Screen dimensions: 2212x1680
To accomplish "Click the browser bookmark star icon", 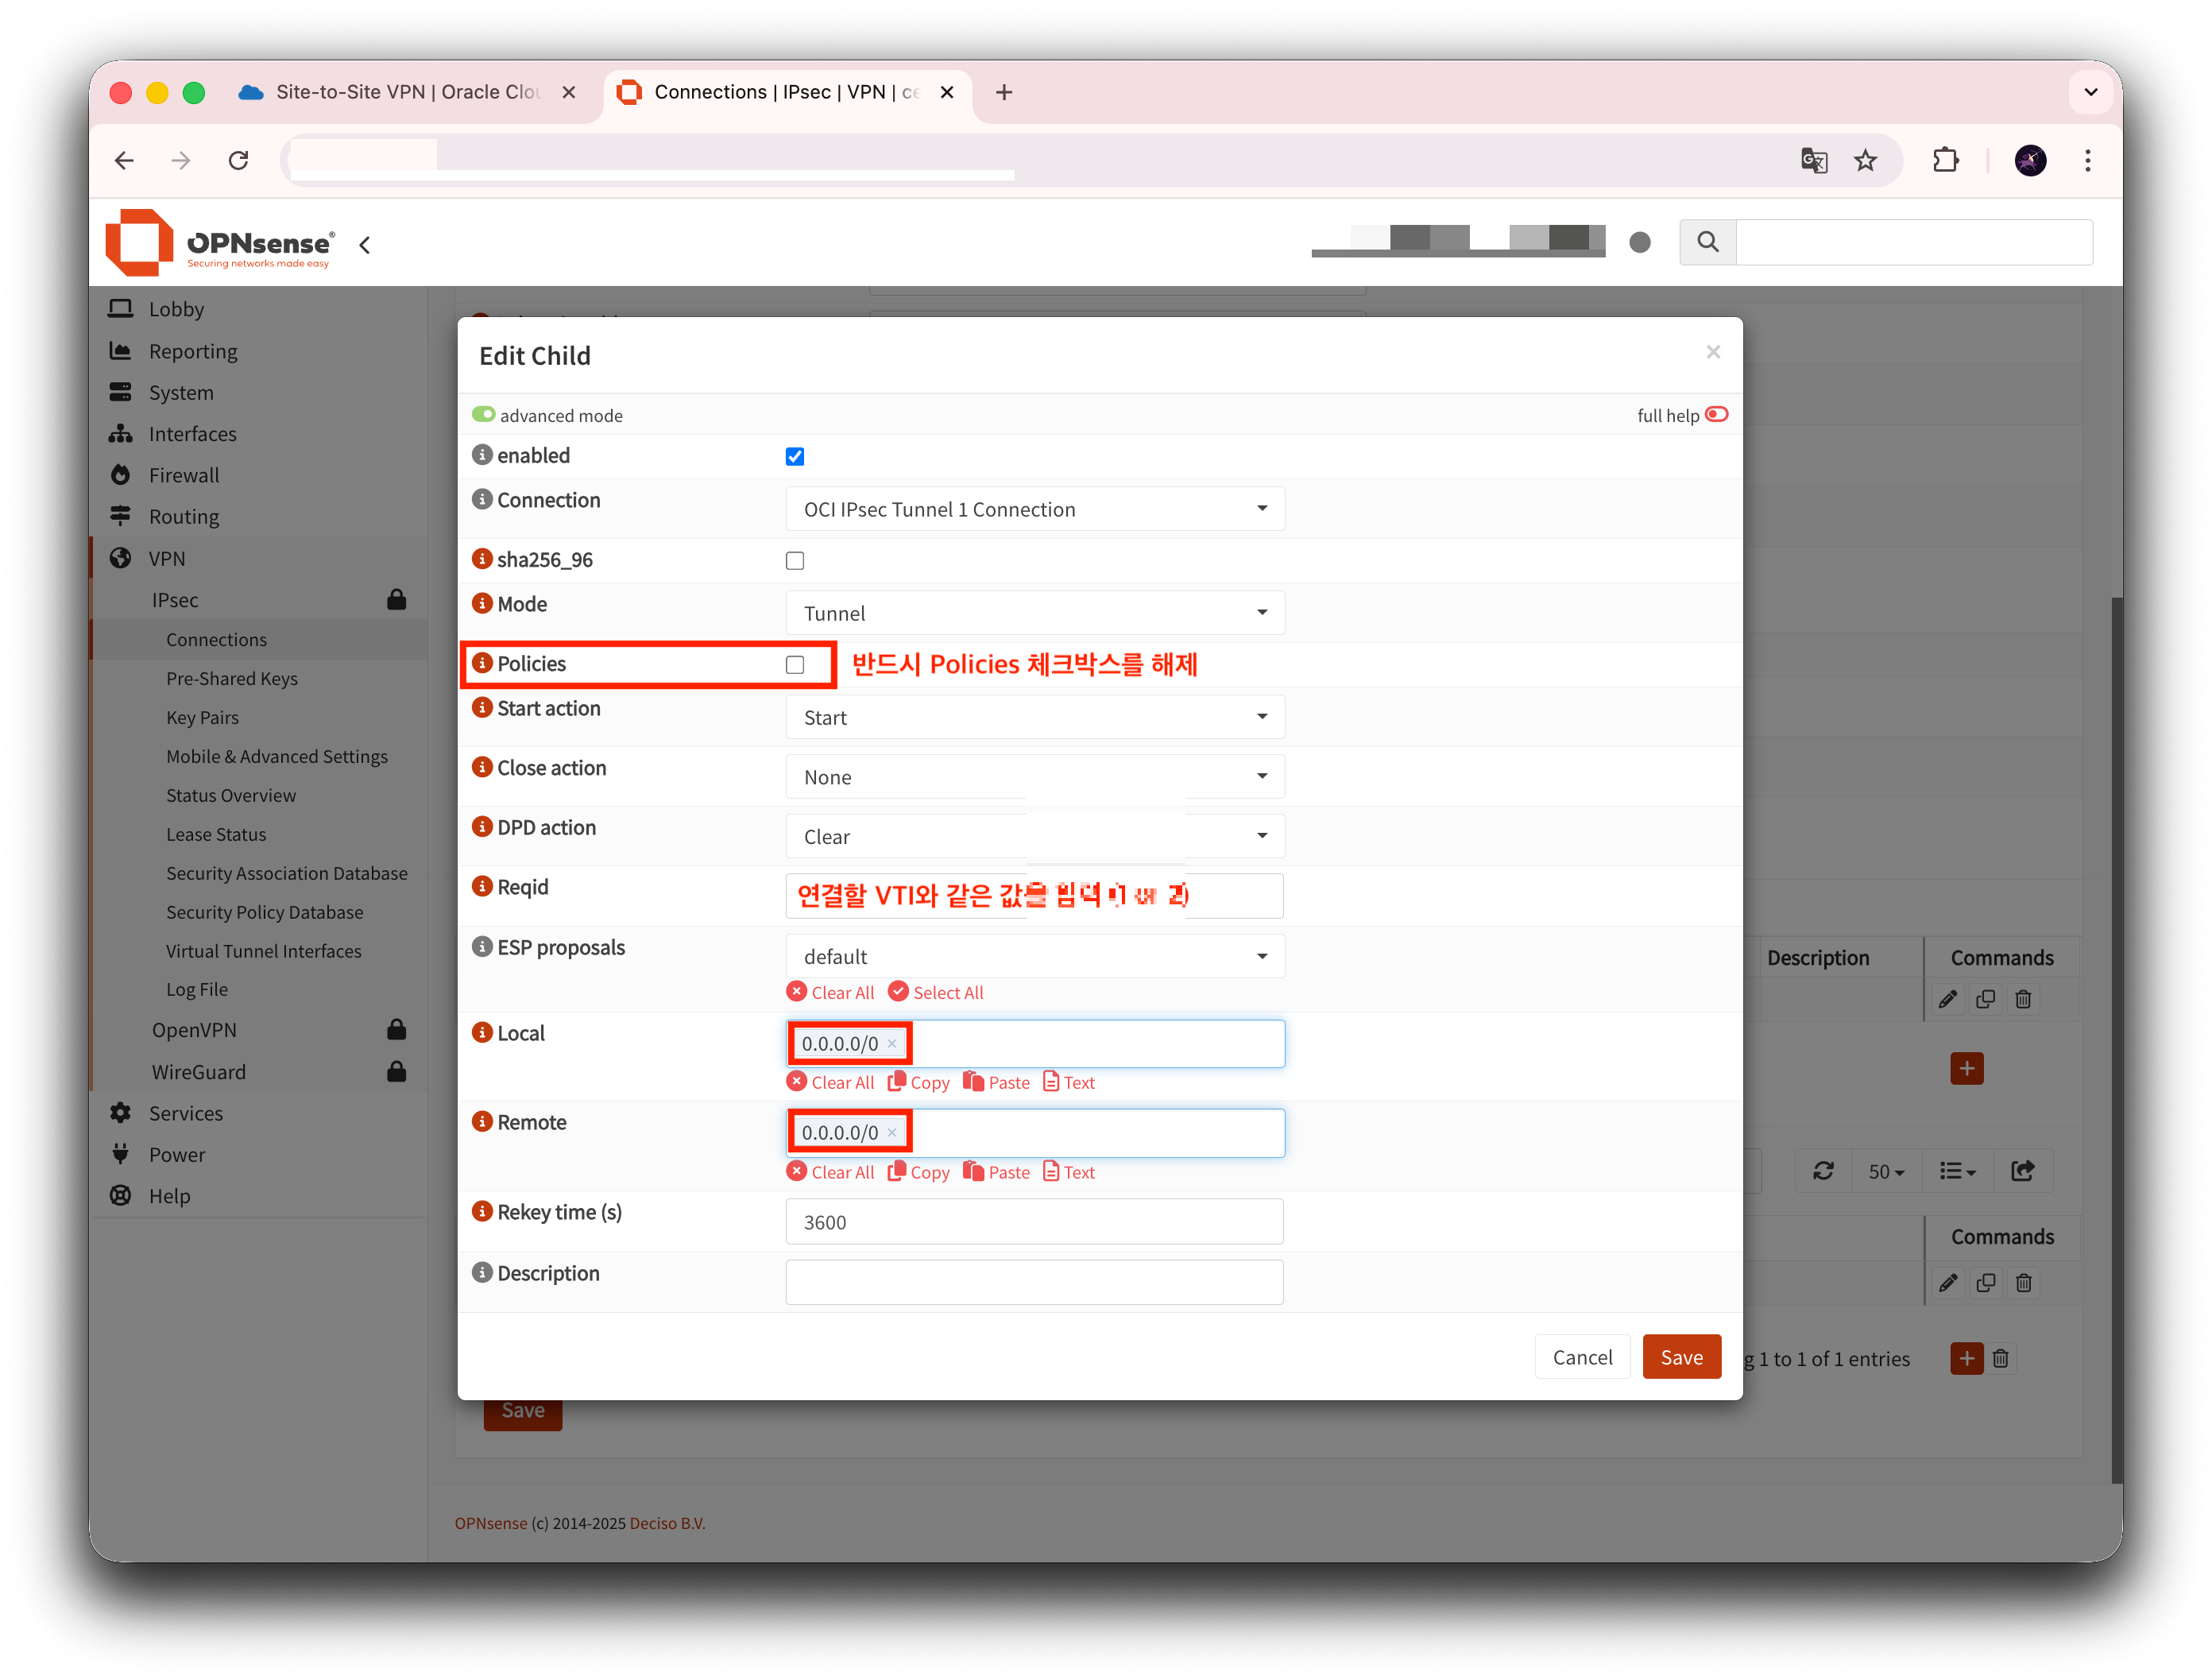I will [x=1865, y=161].
